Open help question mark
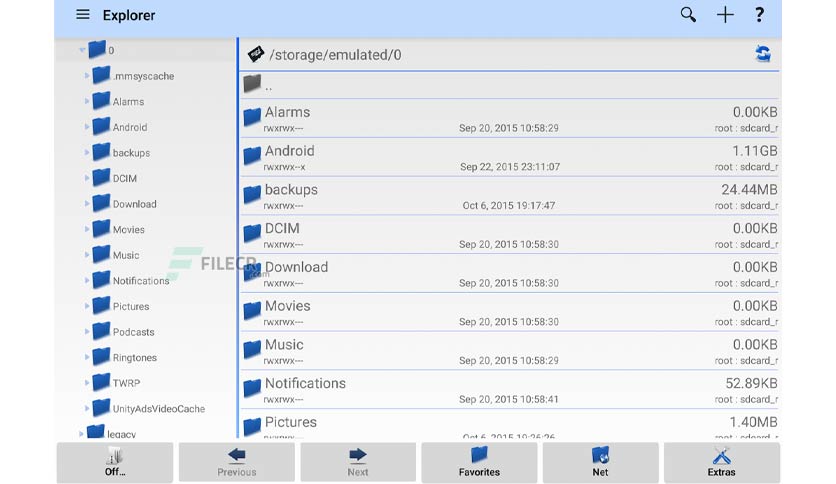Image resolution: width=836 pixels, height=484 pixels. pyautogui.click(x=759, y=14)
